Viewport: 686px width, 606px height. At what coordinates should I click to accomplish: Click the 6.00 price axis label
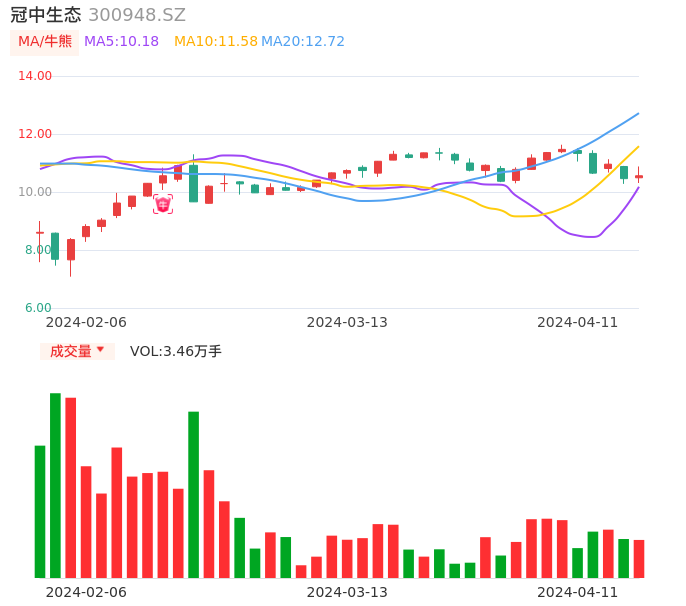pos(38,308)
